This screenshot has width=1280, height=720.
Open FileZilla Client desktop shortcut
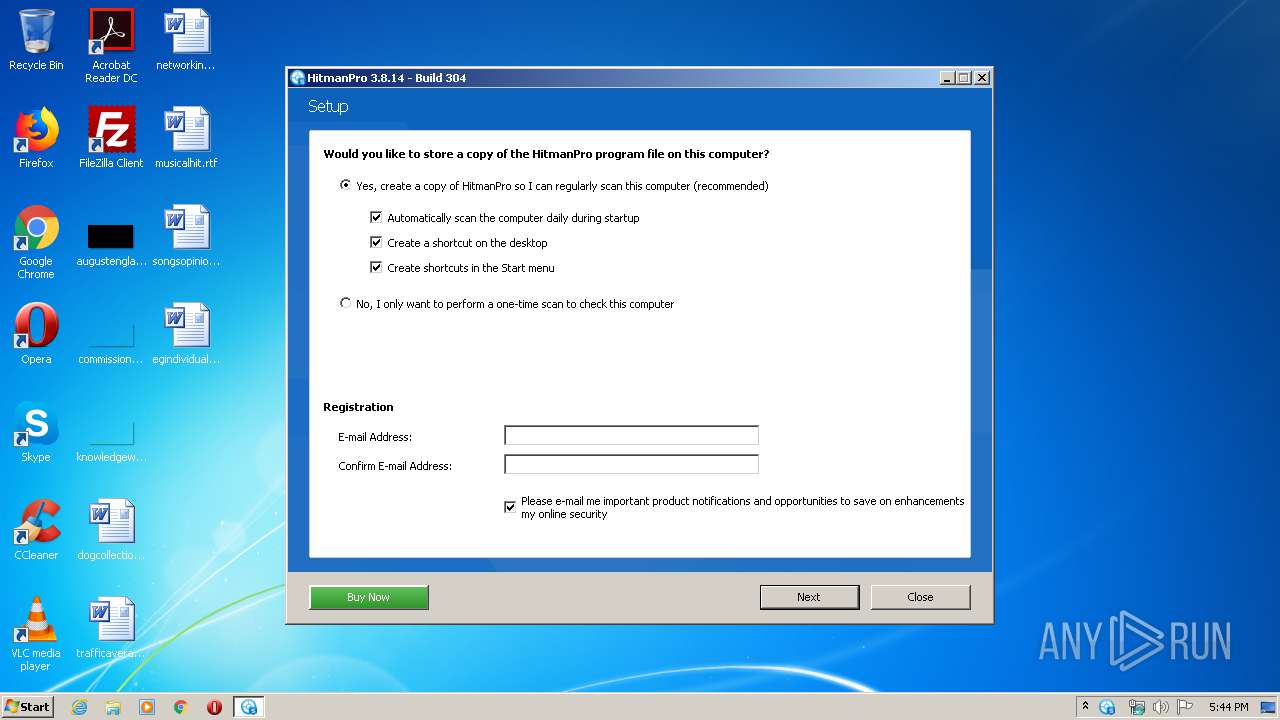click(111, 138)
